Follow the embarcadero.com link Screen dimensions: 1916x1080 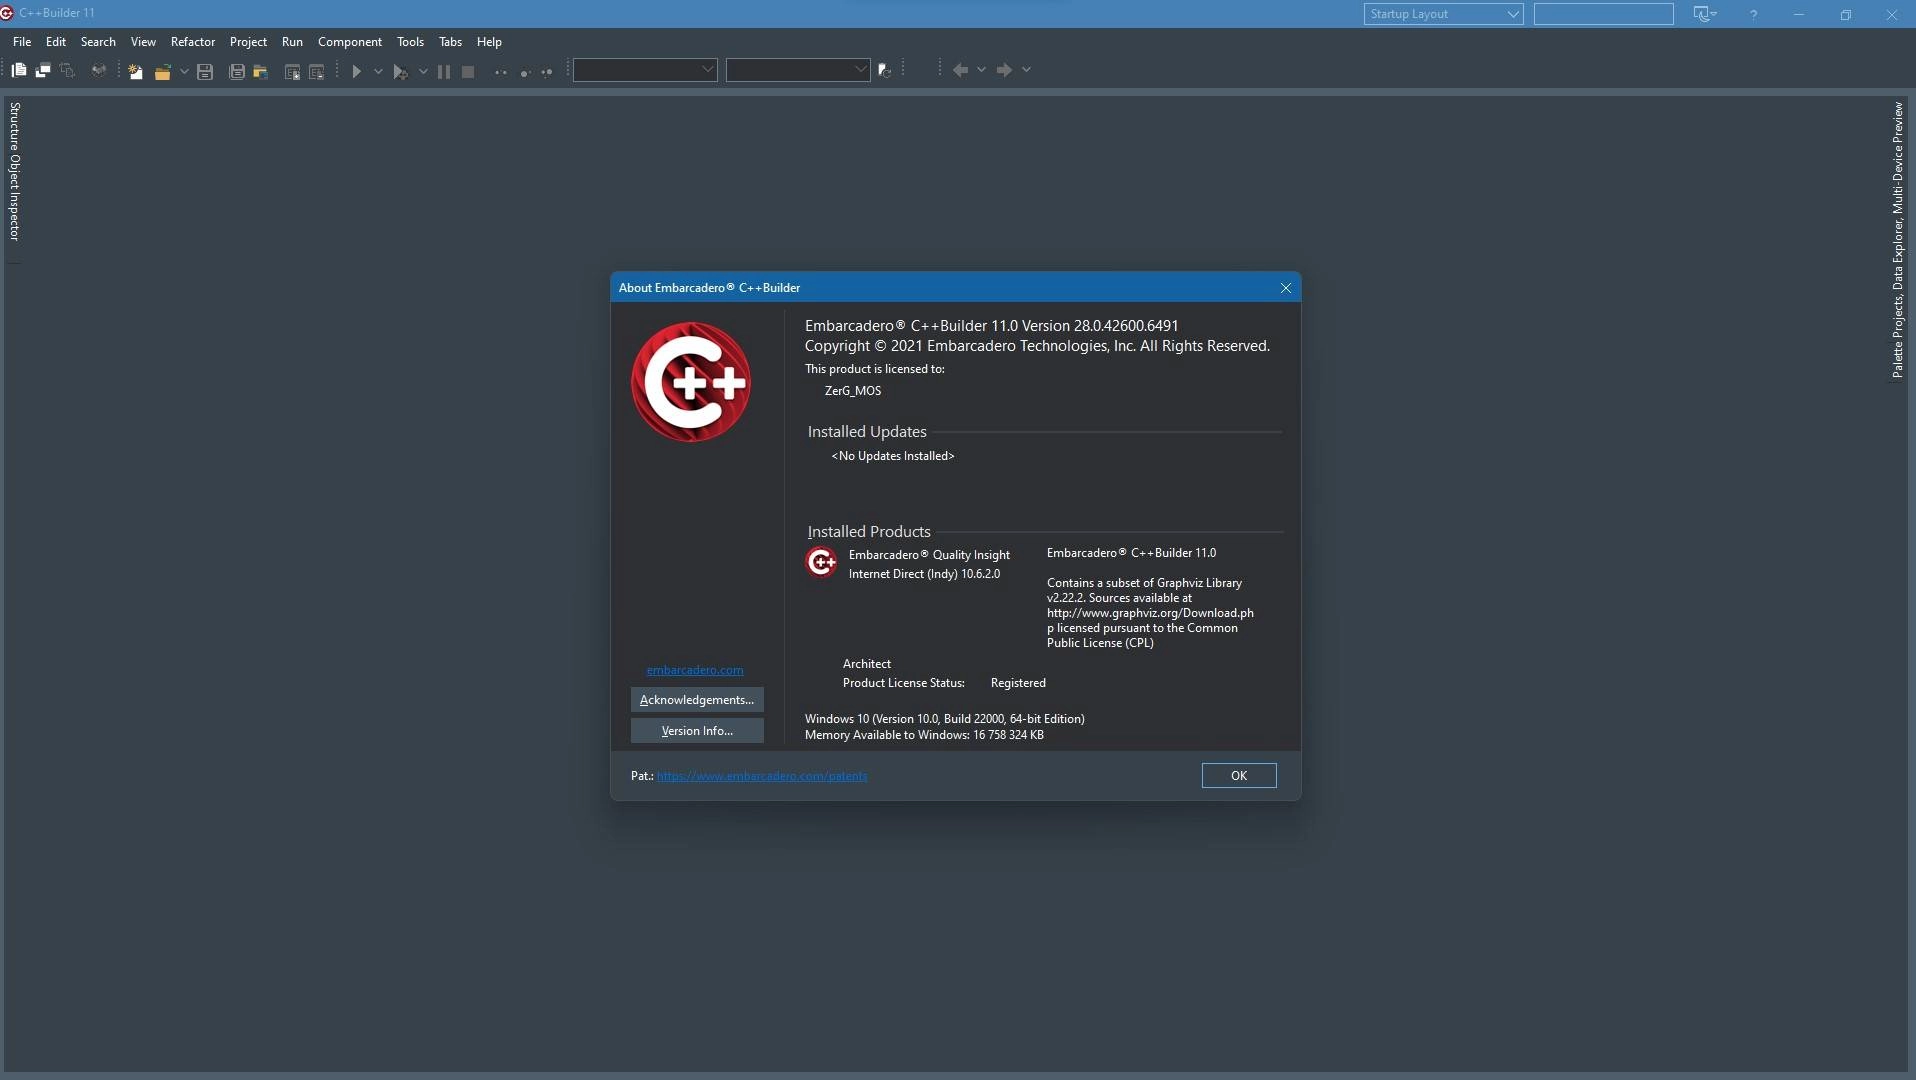click(695, 670)
